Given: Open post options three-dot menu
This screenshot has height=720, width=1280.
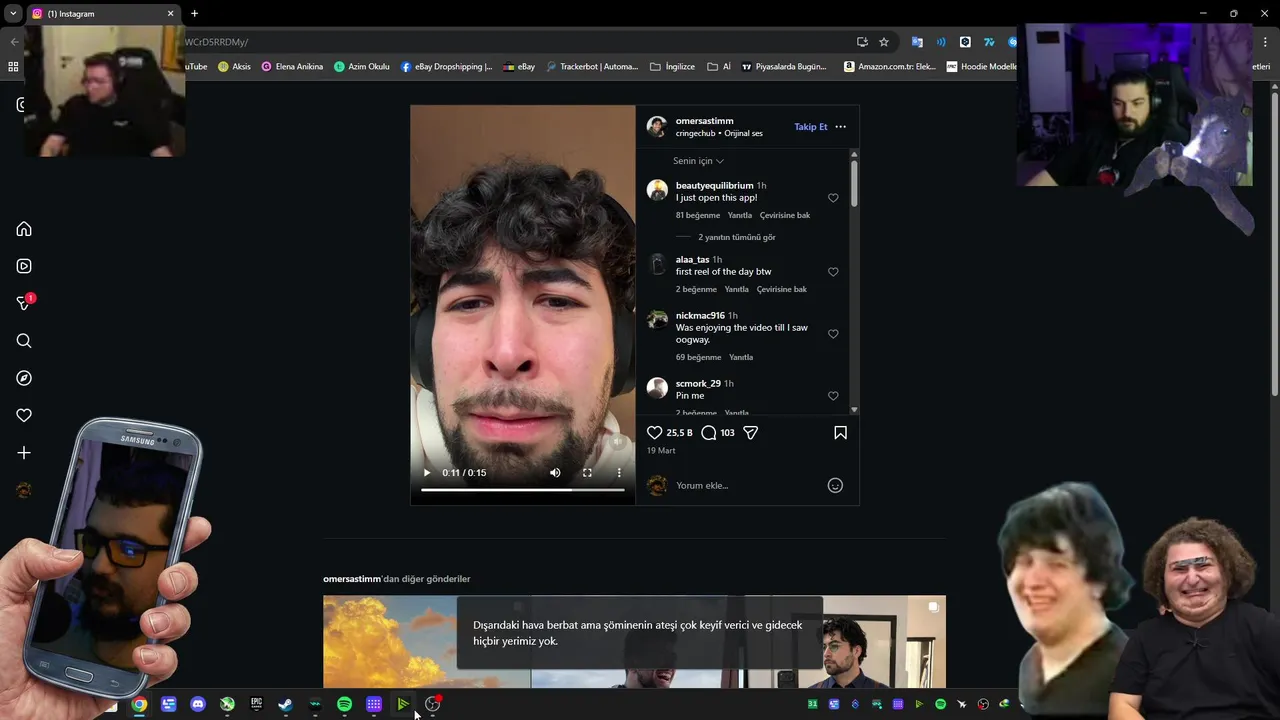Looking at the screenshot, I should (x=840, y=127).
